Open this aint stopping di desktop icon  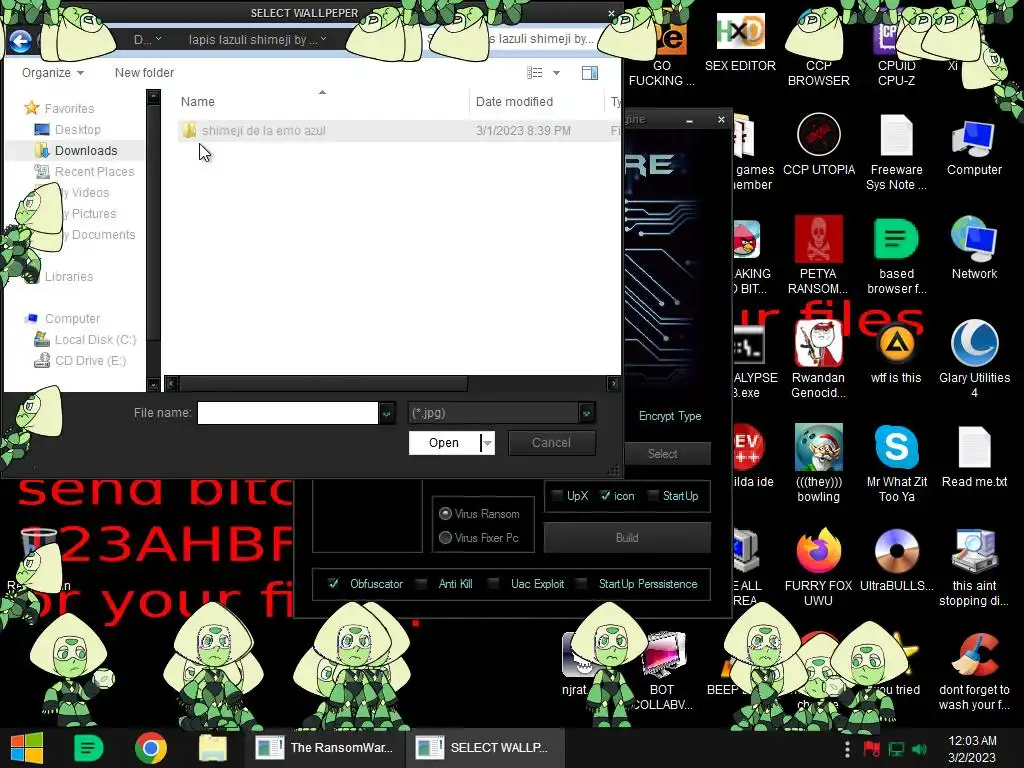974,567
